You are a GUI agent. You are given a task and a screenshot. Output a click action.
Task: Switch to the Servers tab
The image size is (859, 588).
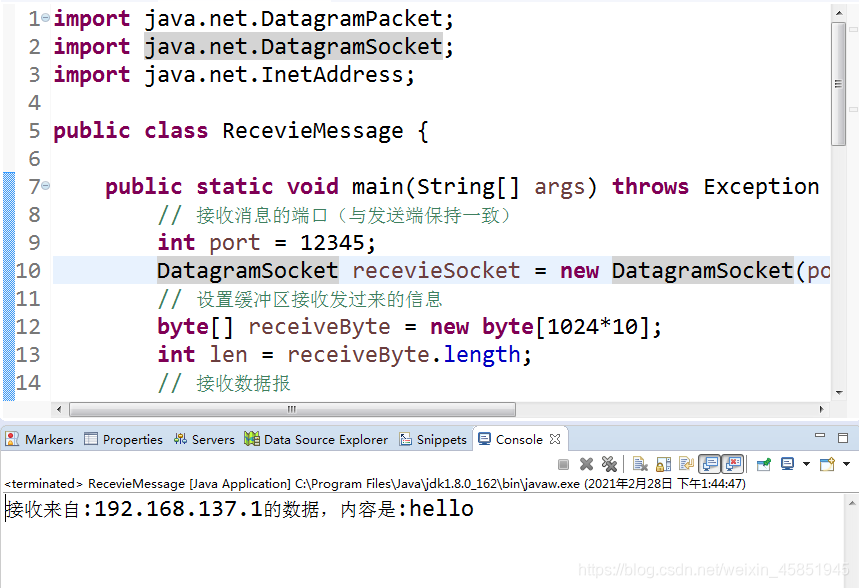pyautogui.click(x=204, y=439)
